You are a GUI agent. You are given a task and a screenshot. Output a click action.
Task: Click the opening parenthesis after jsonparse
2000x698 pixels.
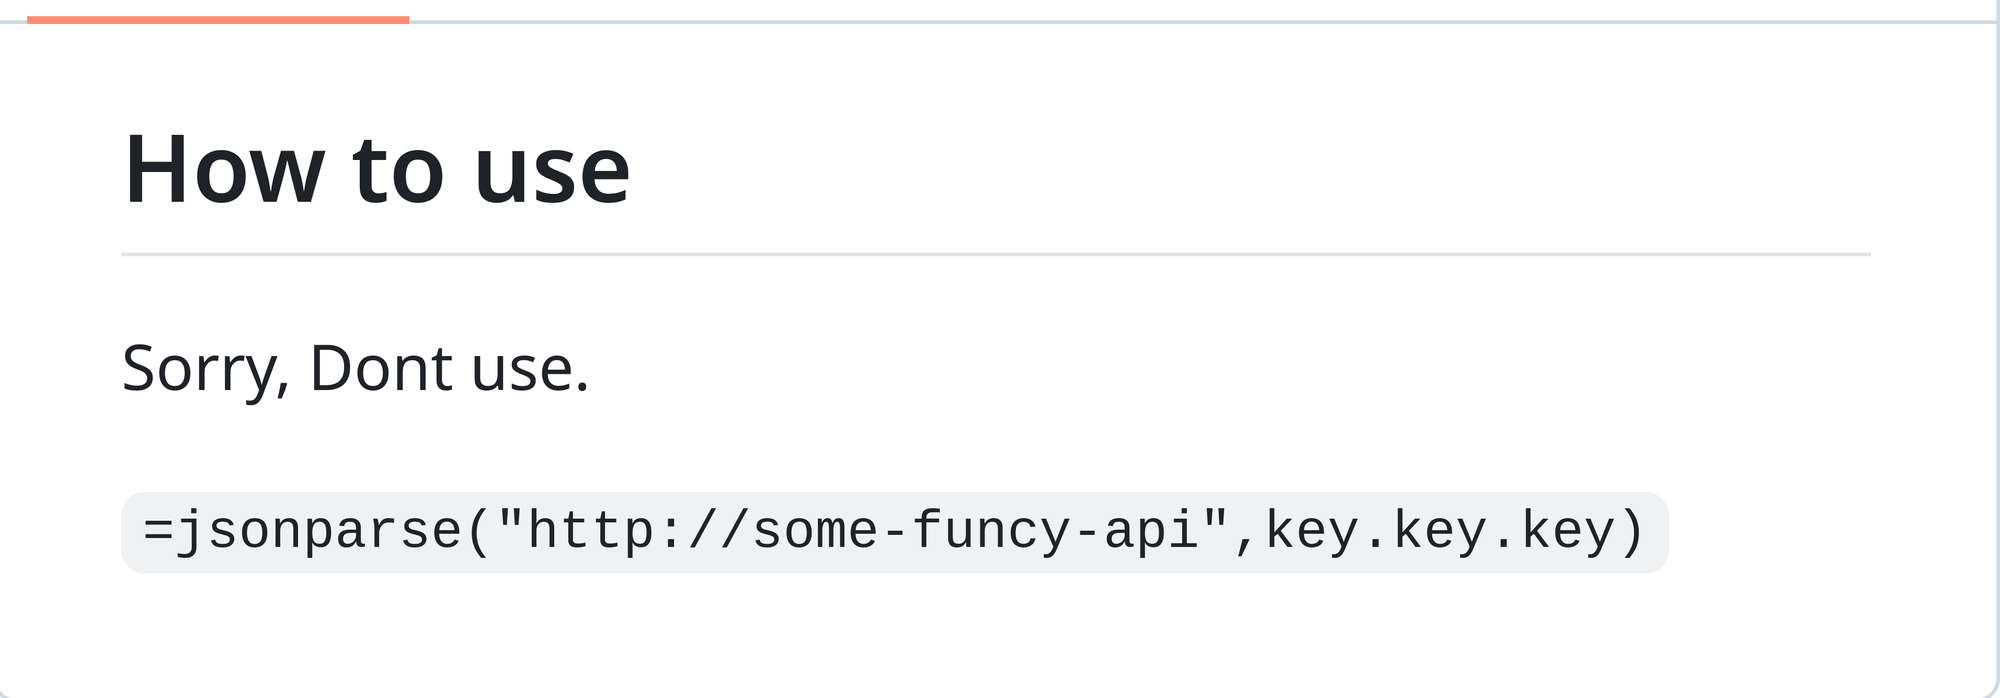pyautogui.click(x=479, y=532)
